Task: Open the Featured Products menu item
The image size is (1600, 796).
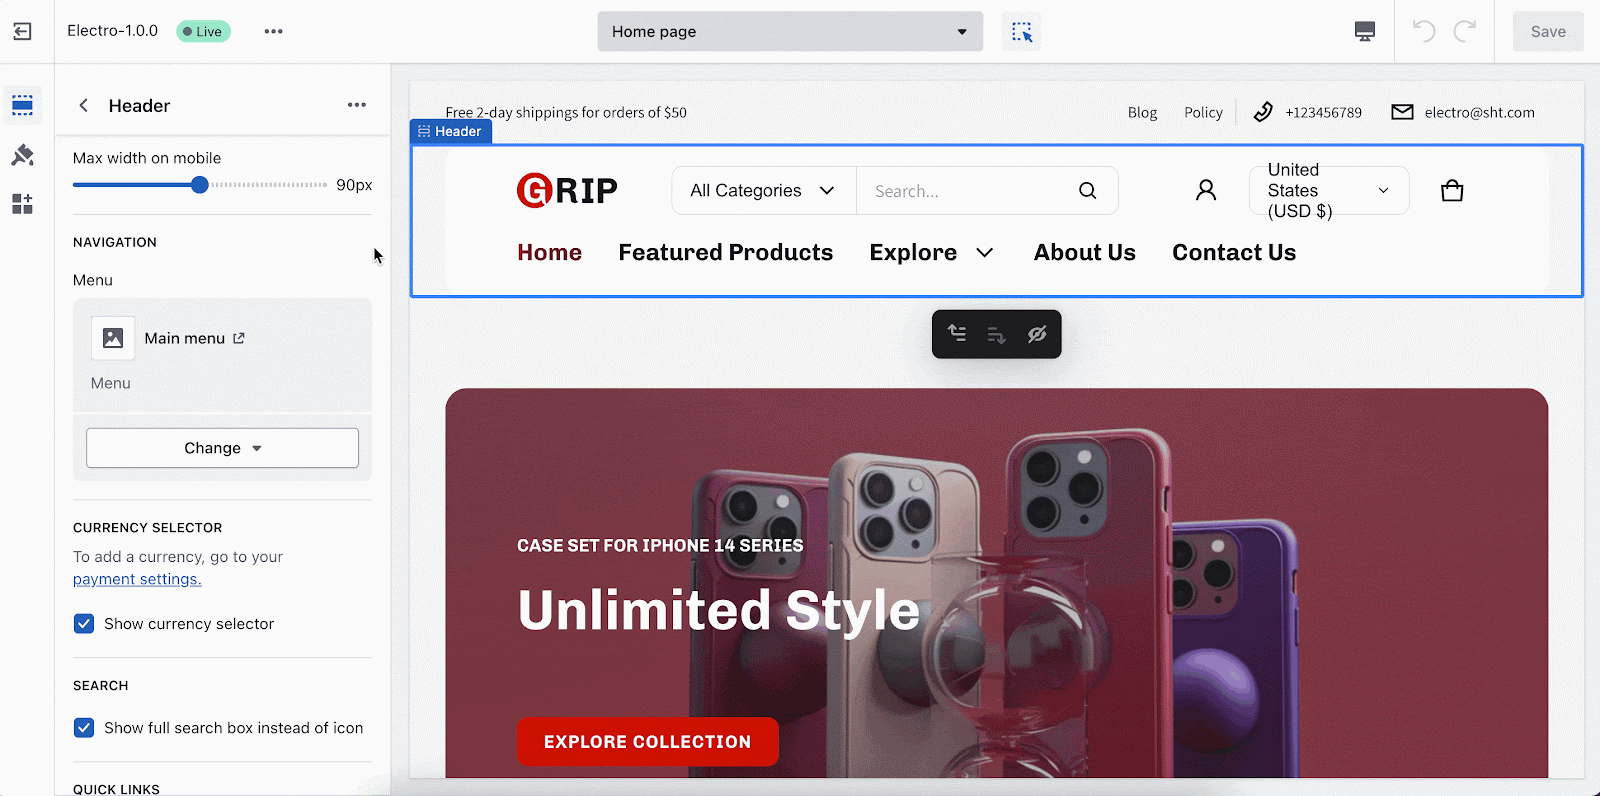Action: (x=725, y=252)
